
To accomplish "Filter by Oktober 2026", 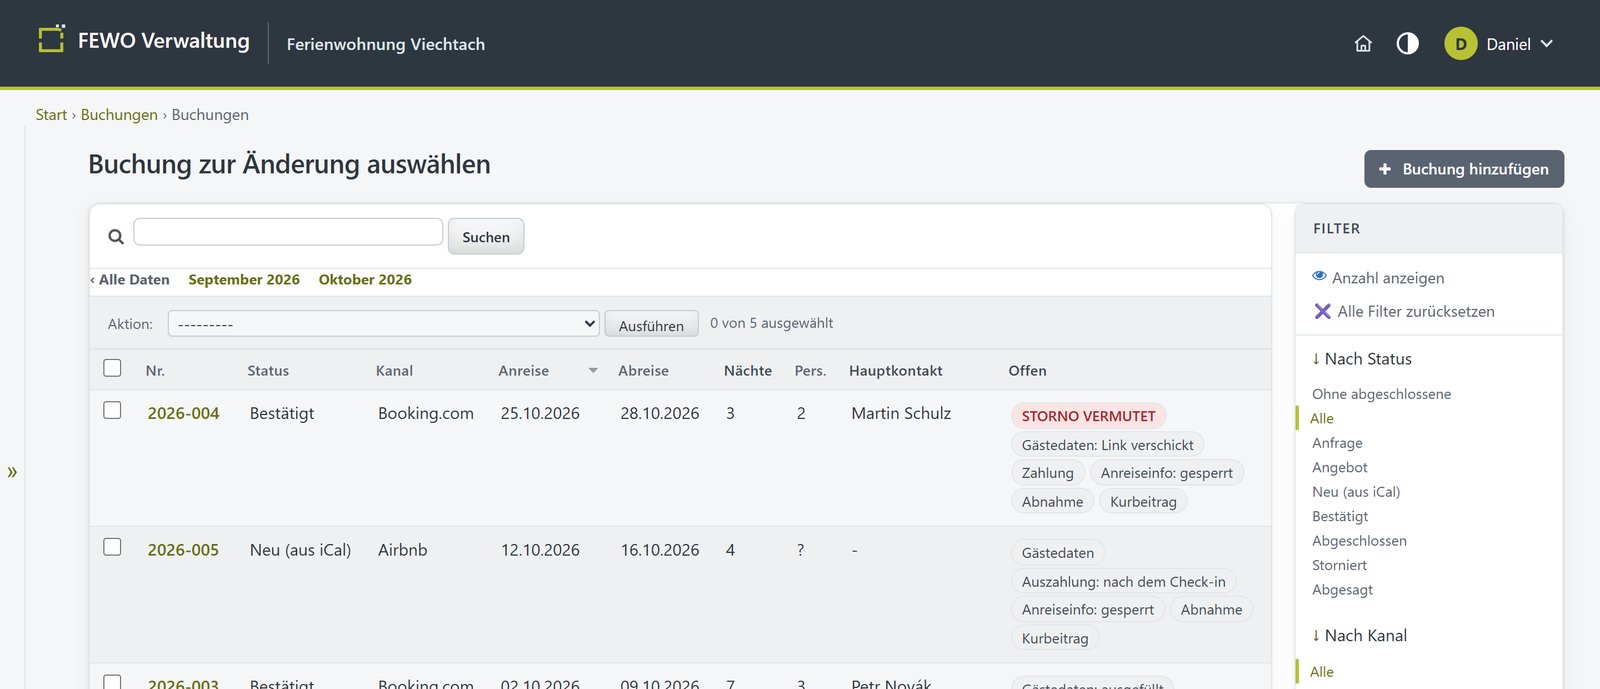I will [365, 280].
